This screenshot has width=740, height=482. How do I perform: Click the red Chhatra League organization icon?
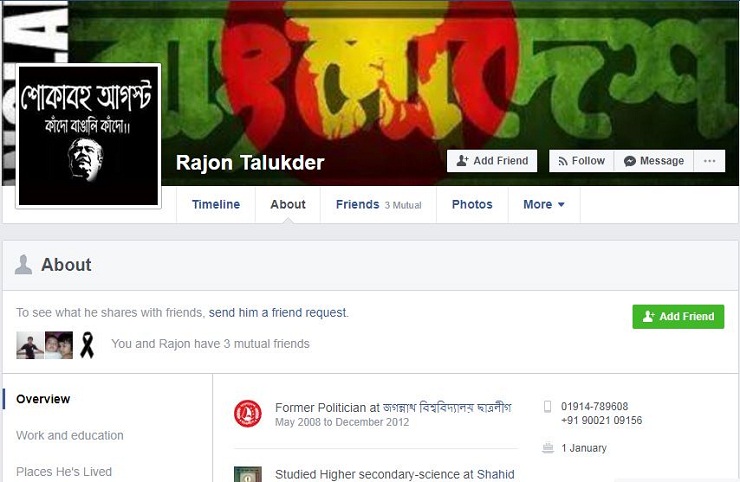point(248,414)
